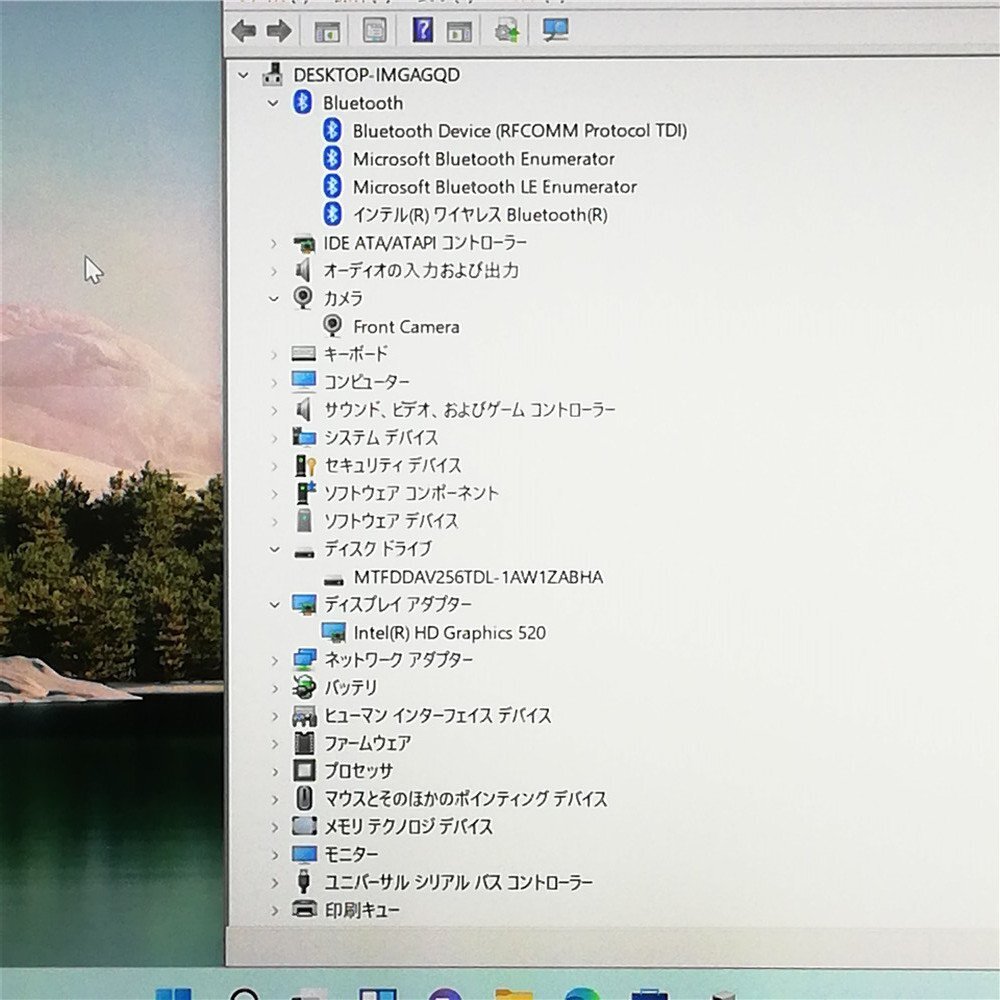
Task: Select インテル(R) ワイヤレス Bluetooth(R) device
Action: [480, 215]
